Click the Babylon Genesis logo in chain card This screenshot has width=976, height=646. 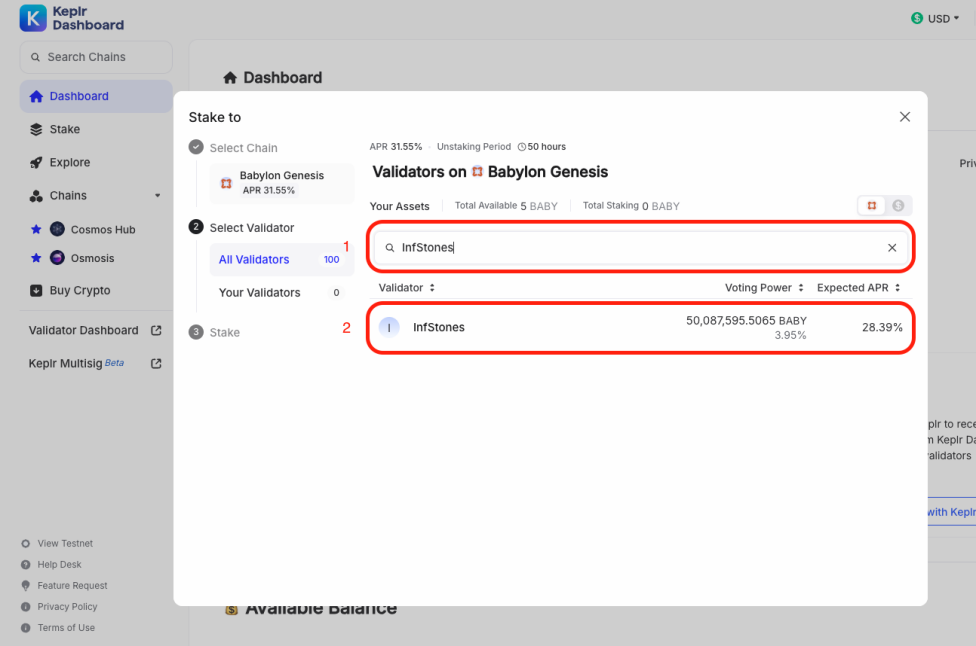point(227,183)
